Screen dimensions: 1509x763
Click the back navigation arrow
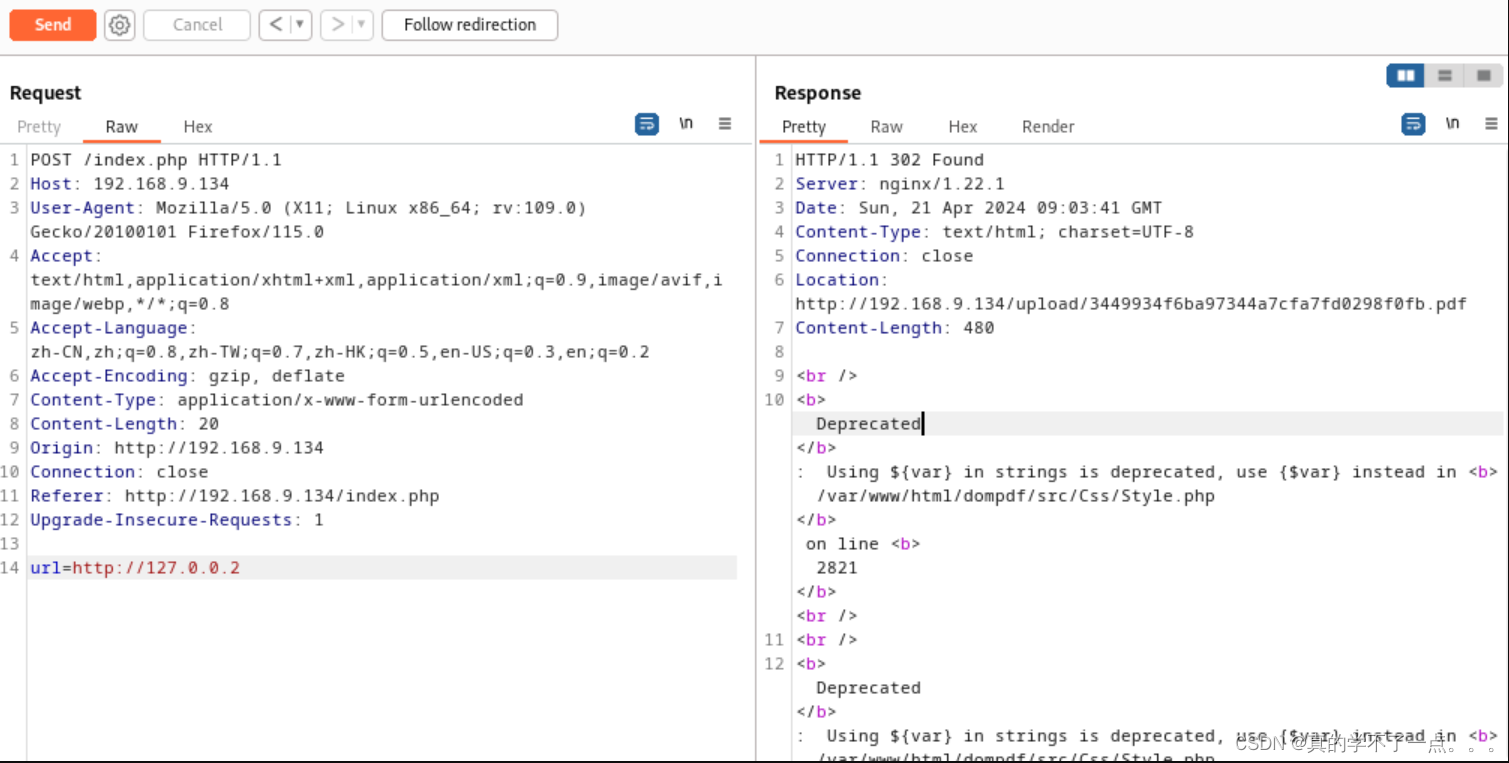pyautogui.click(x=277, y=25)
